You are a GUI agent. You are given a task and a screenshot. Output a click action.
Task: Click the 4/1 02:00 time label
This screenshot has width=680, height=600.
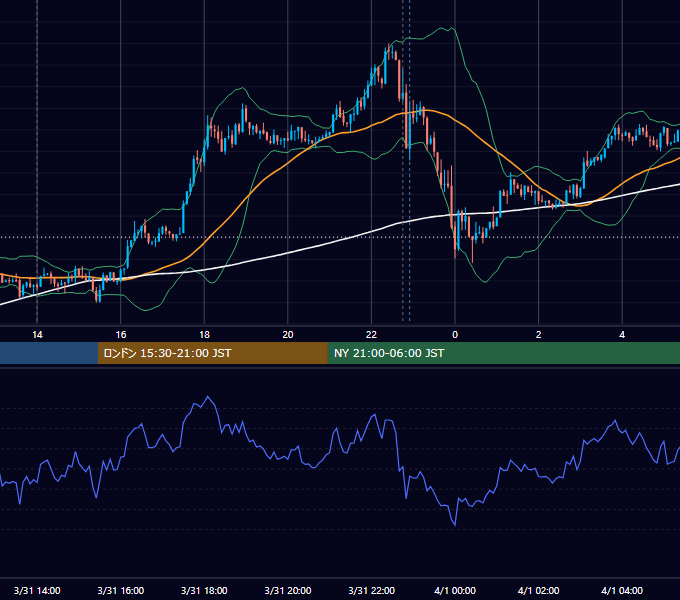click(539, 590)
